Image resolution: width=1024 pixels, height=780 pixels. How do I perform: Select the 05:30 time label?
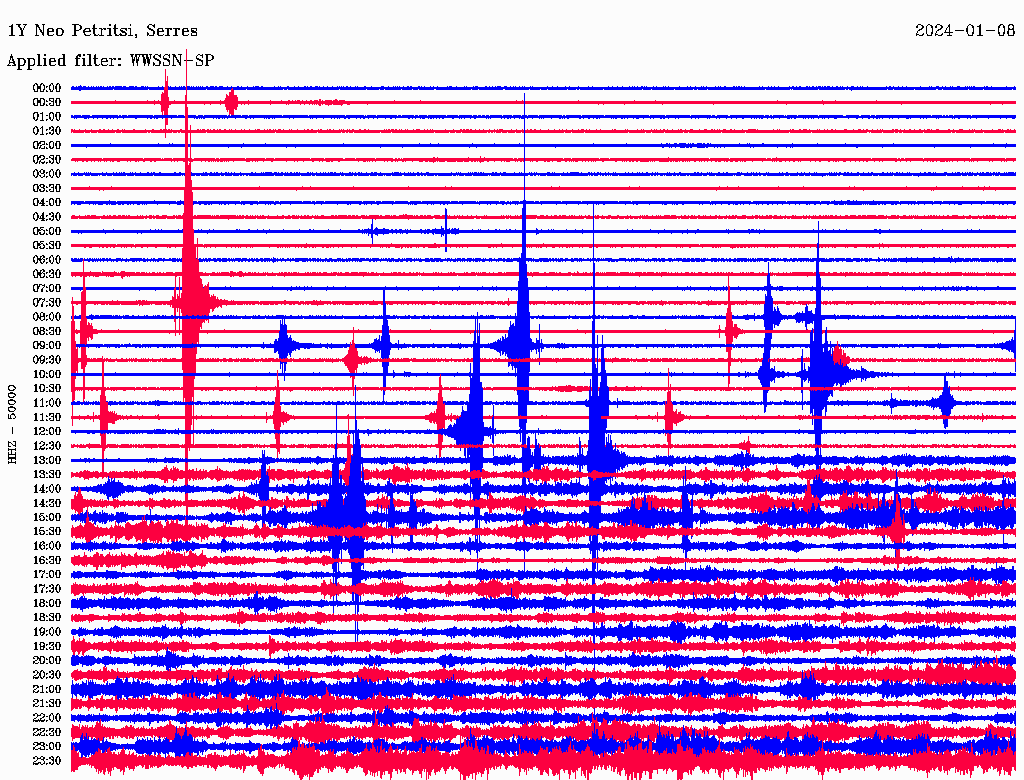[x=47, y=245]
